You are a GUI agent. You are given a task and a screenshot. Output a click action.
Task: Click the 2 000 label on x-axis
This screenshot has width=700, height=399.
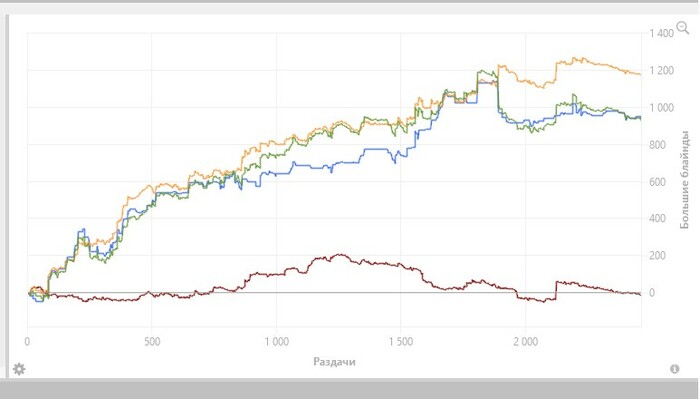click(x=525, y=342)
